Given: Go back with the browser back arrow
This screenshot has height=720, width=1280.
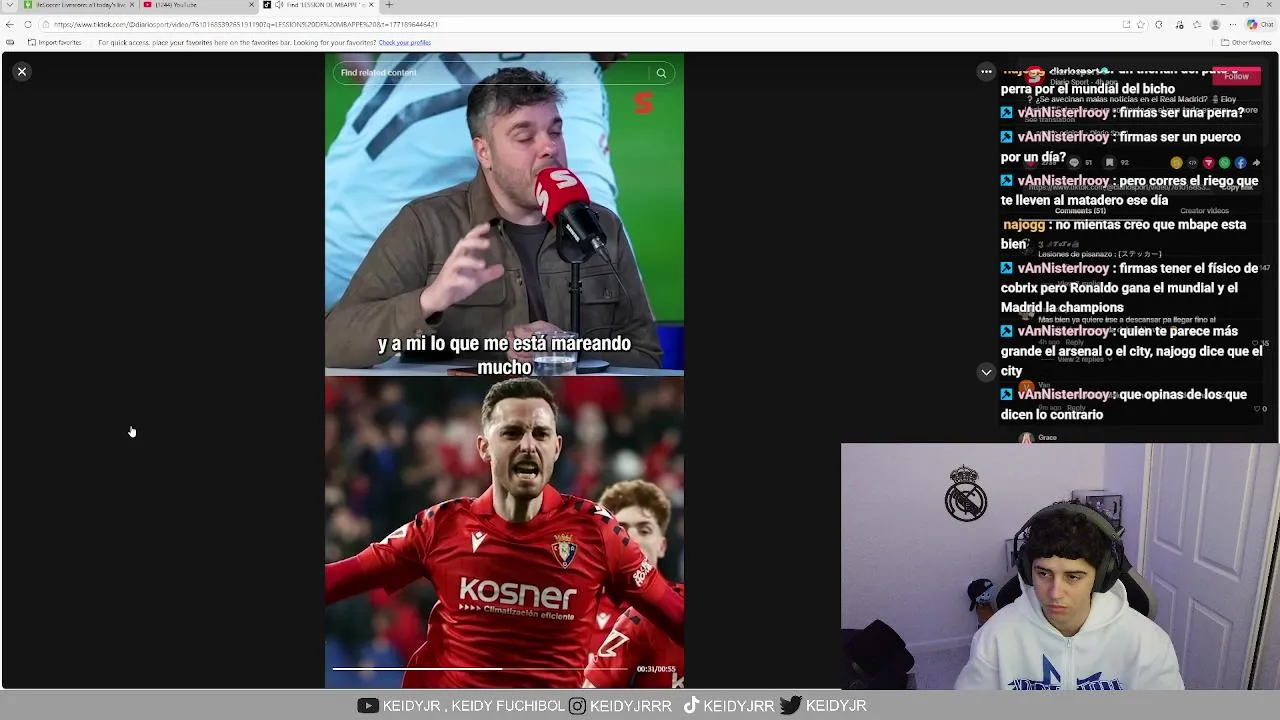Looking at the screenshot, I should (10, 24).
